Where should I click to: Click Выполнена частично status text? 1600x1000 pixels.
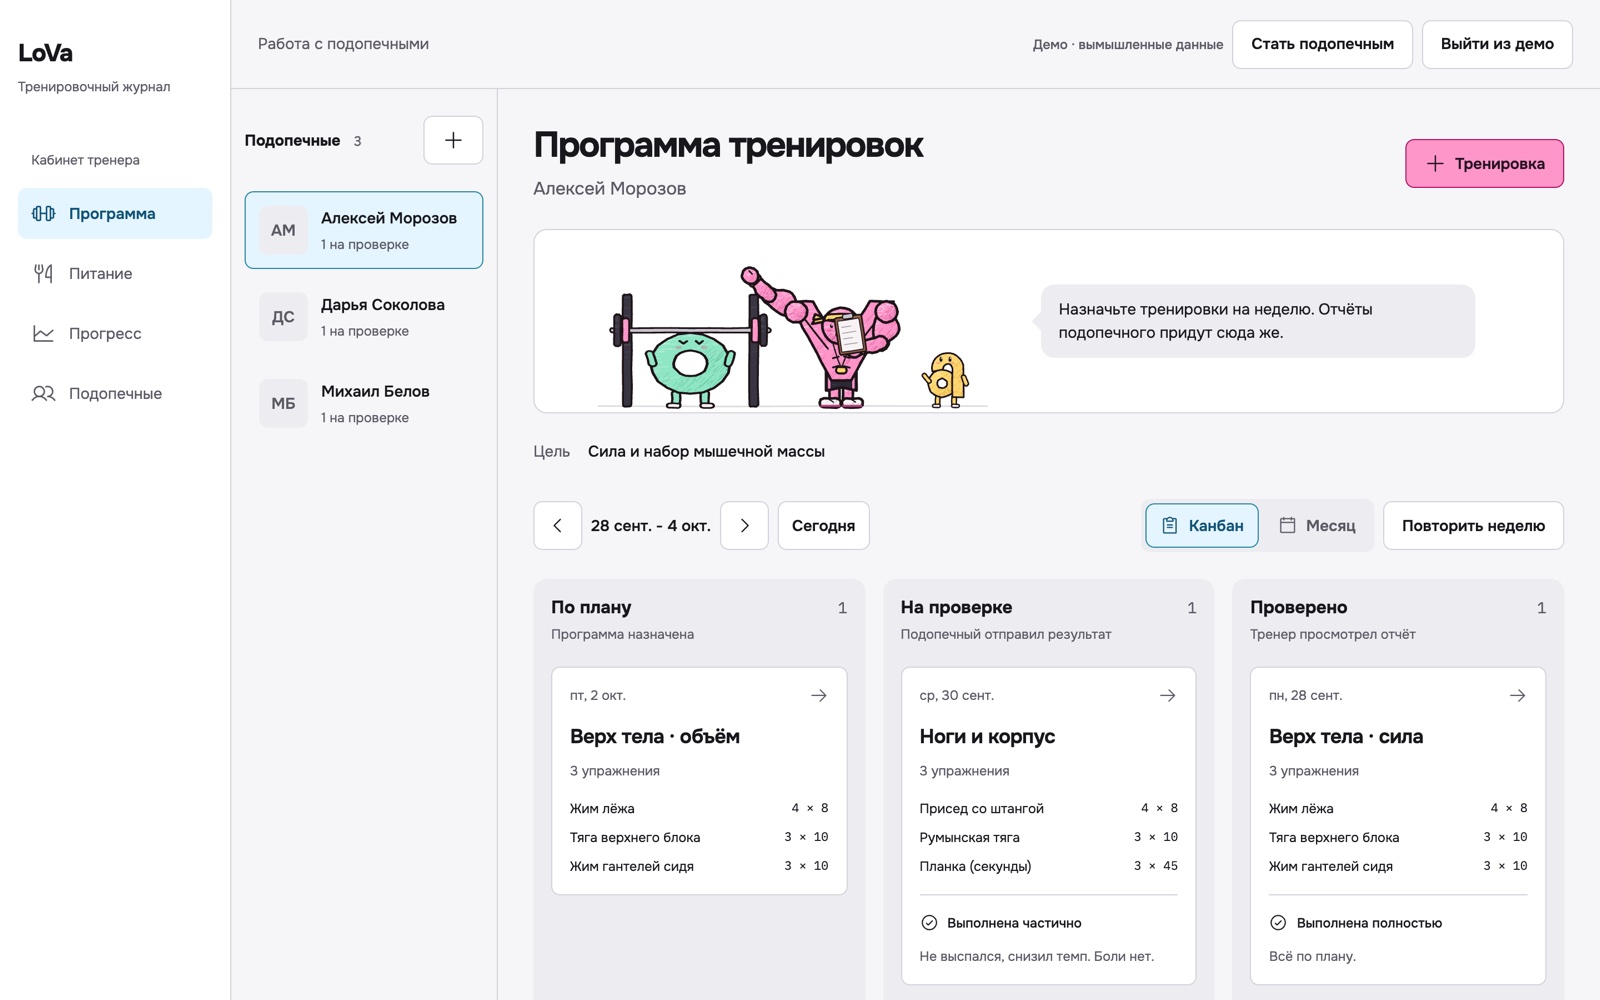[1014, 923]
